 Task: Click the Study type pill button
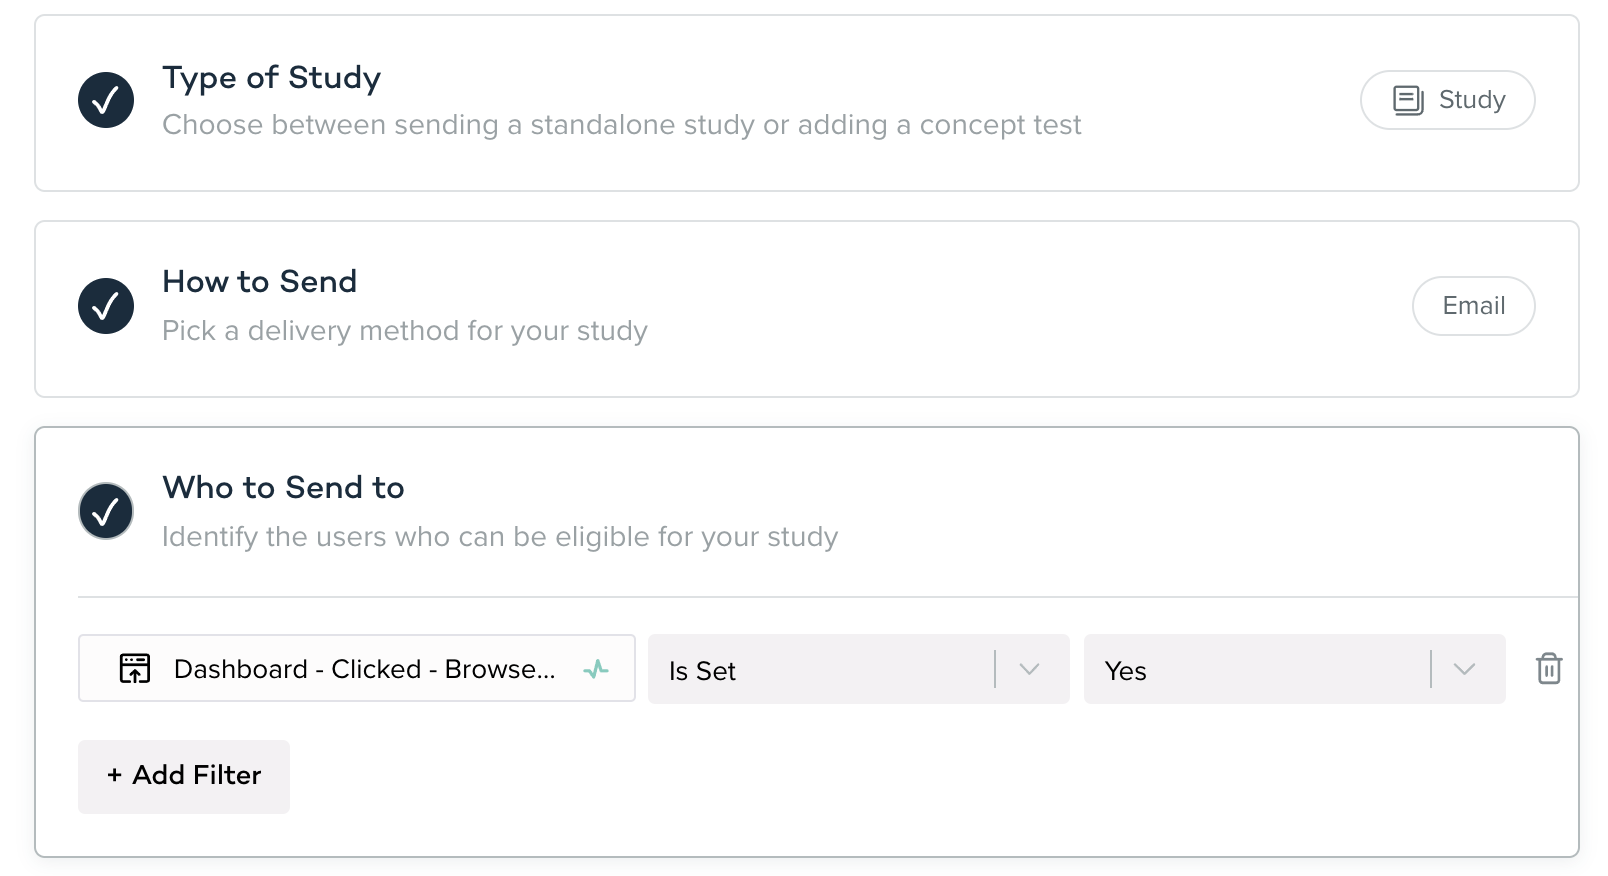click(1447, 100)
